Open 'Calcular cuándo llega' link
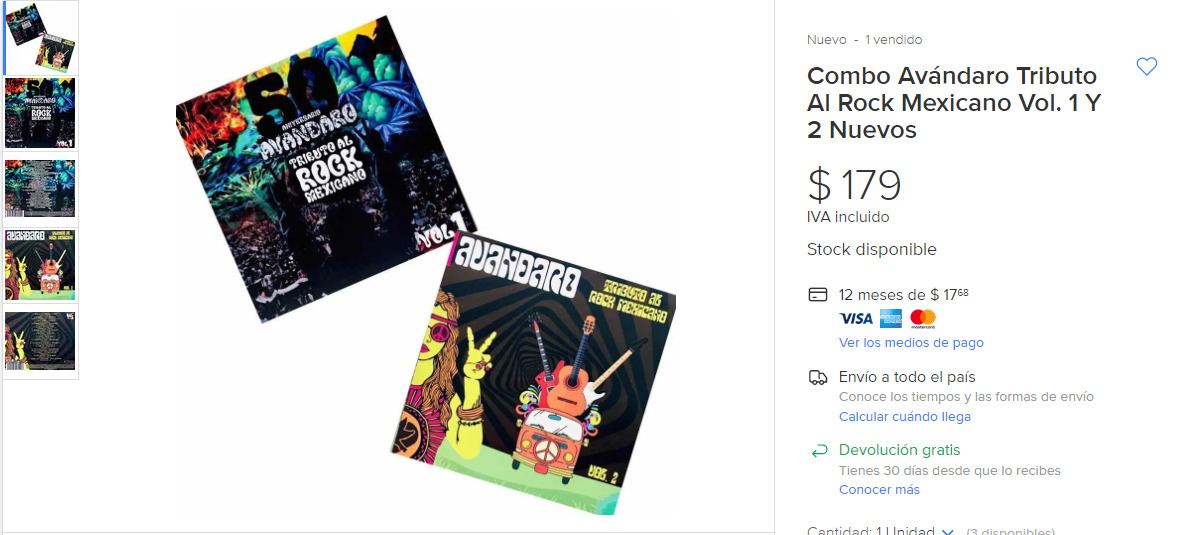Image resolution: width=1189 pixels, height=535 pixels. click(905, 417)
